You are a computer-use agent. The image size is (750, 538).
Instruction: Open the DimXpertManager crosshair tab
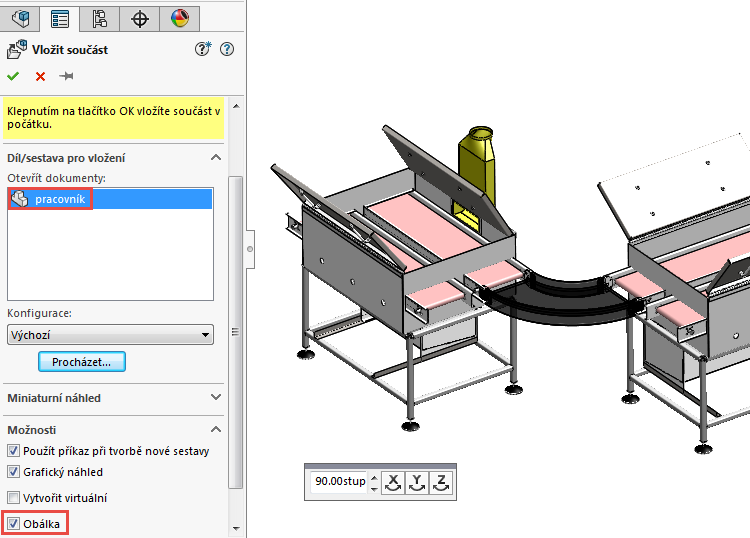(140, 19)
